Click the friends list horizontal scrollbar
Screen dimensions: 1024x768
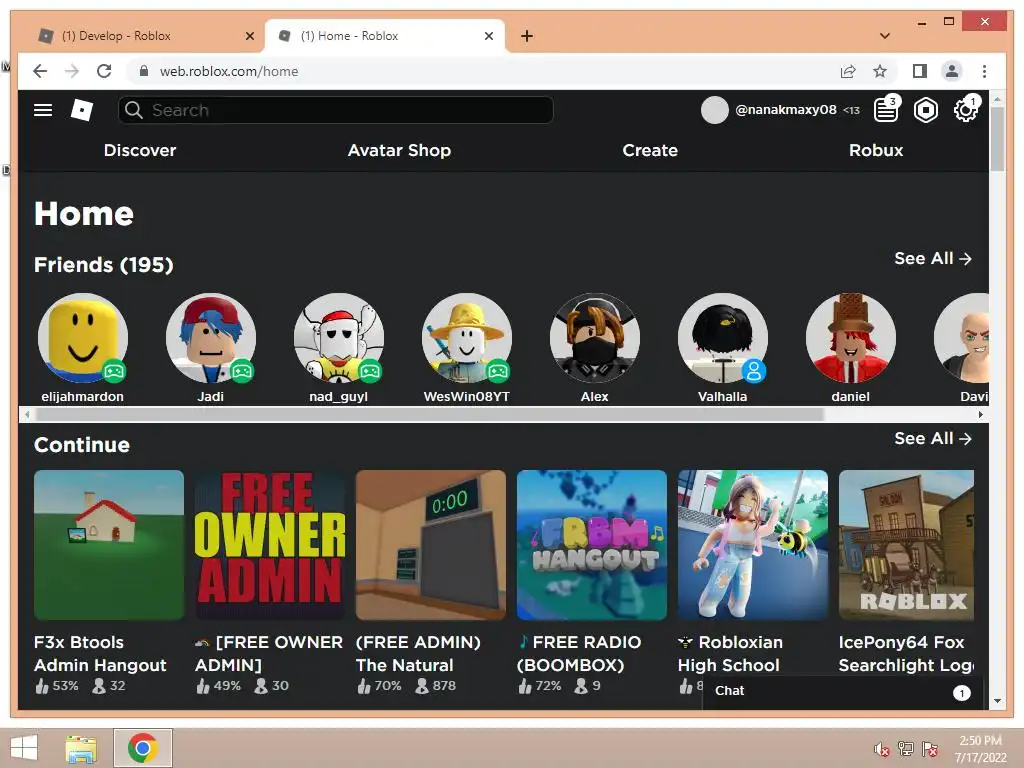(430, 415)
